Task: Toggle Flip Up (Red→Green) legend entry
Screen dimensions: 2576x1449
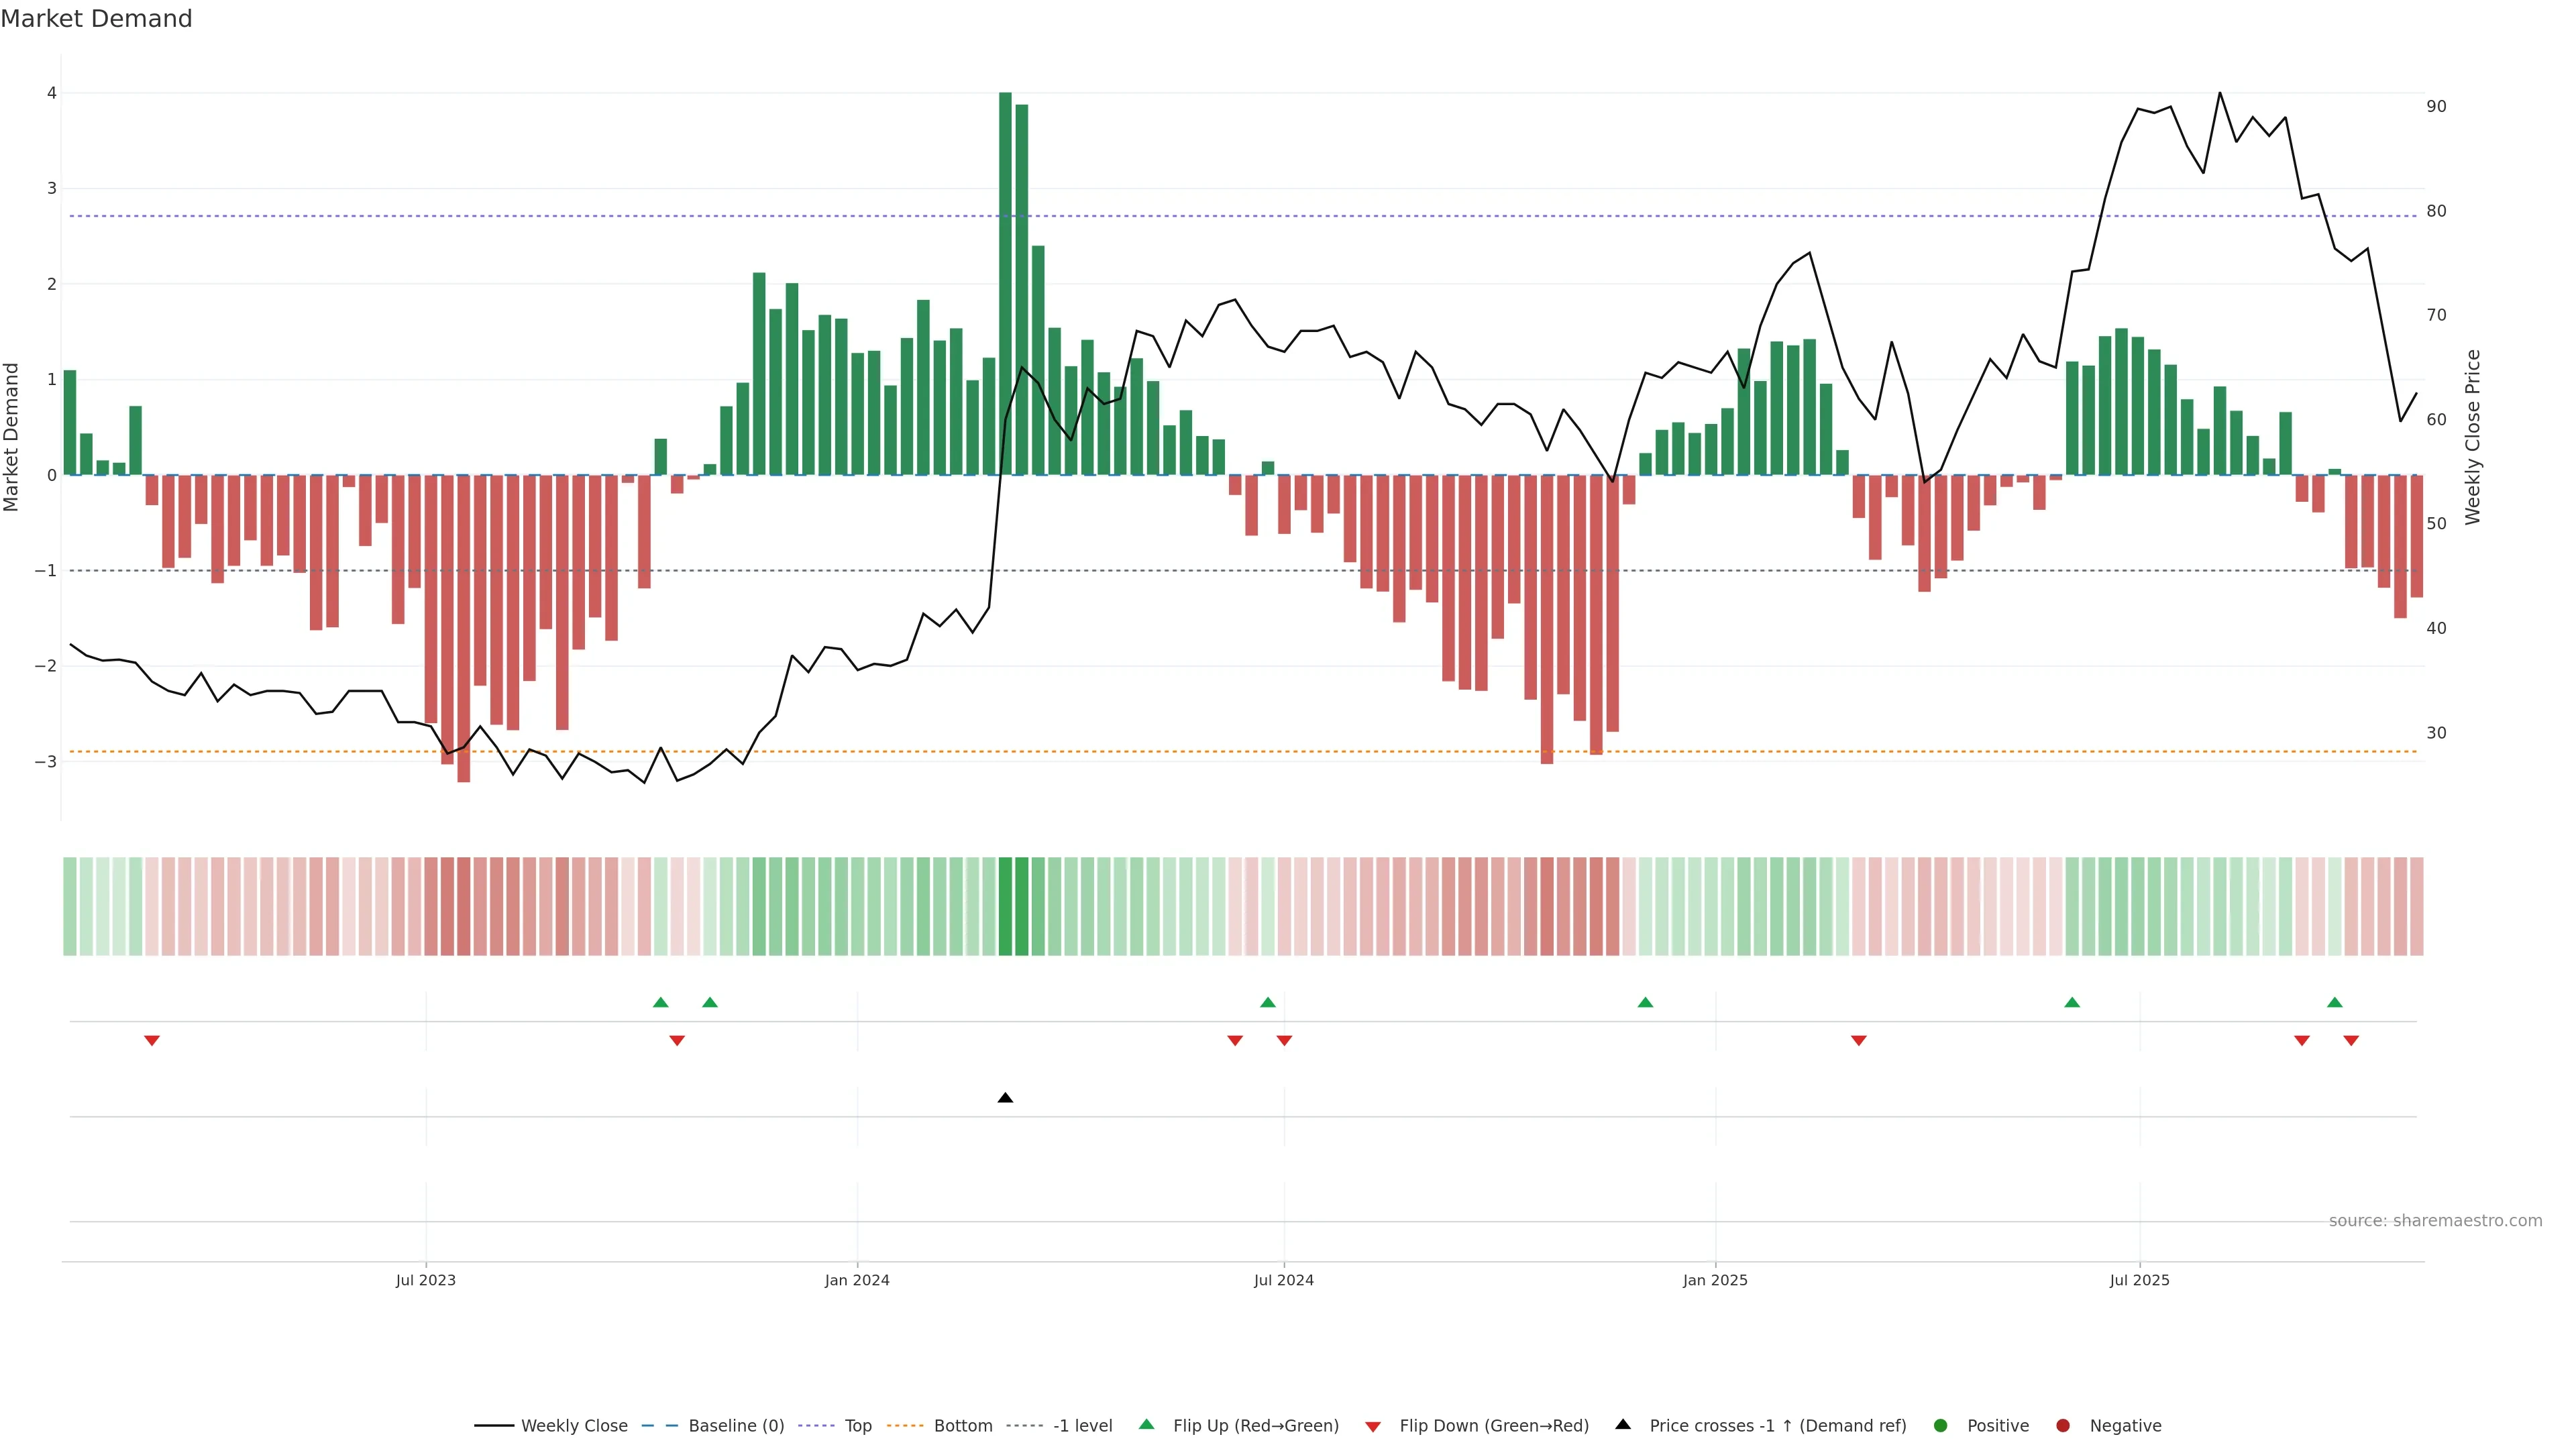Action: (1255, 1426)
